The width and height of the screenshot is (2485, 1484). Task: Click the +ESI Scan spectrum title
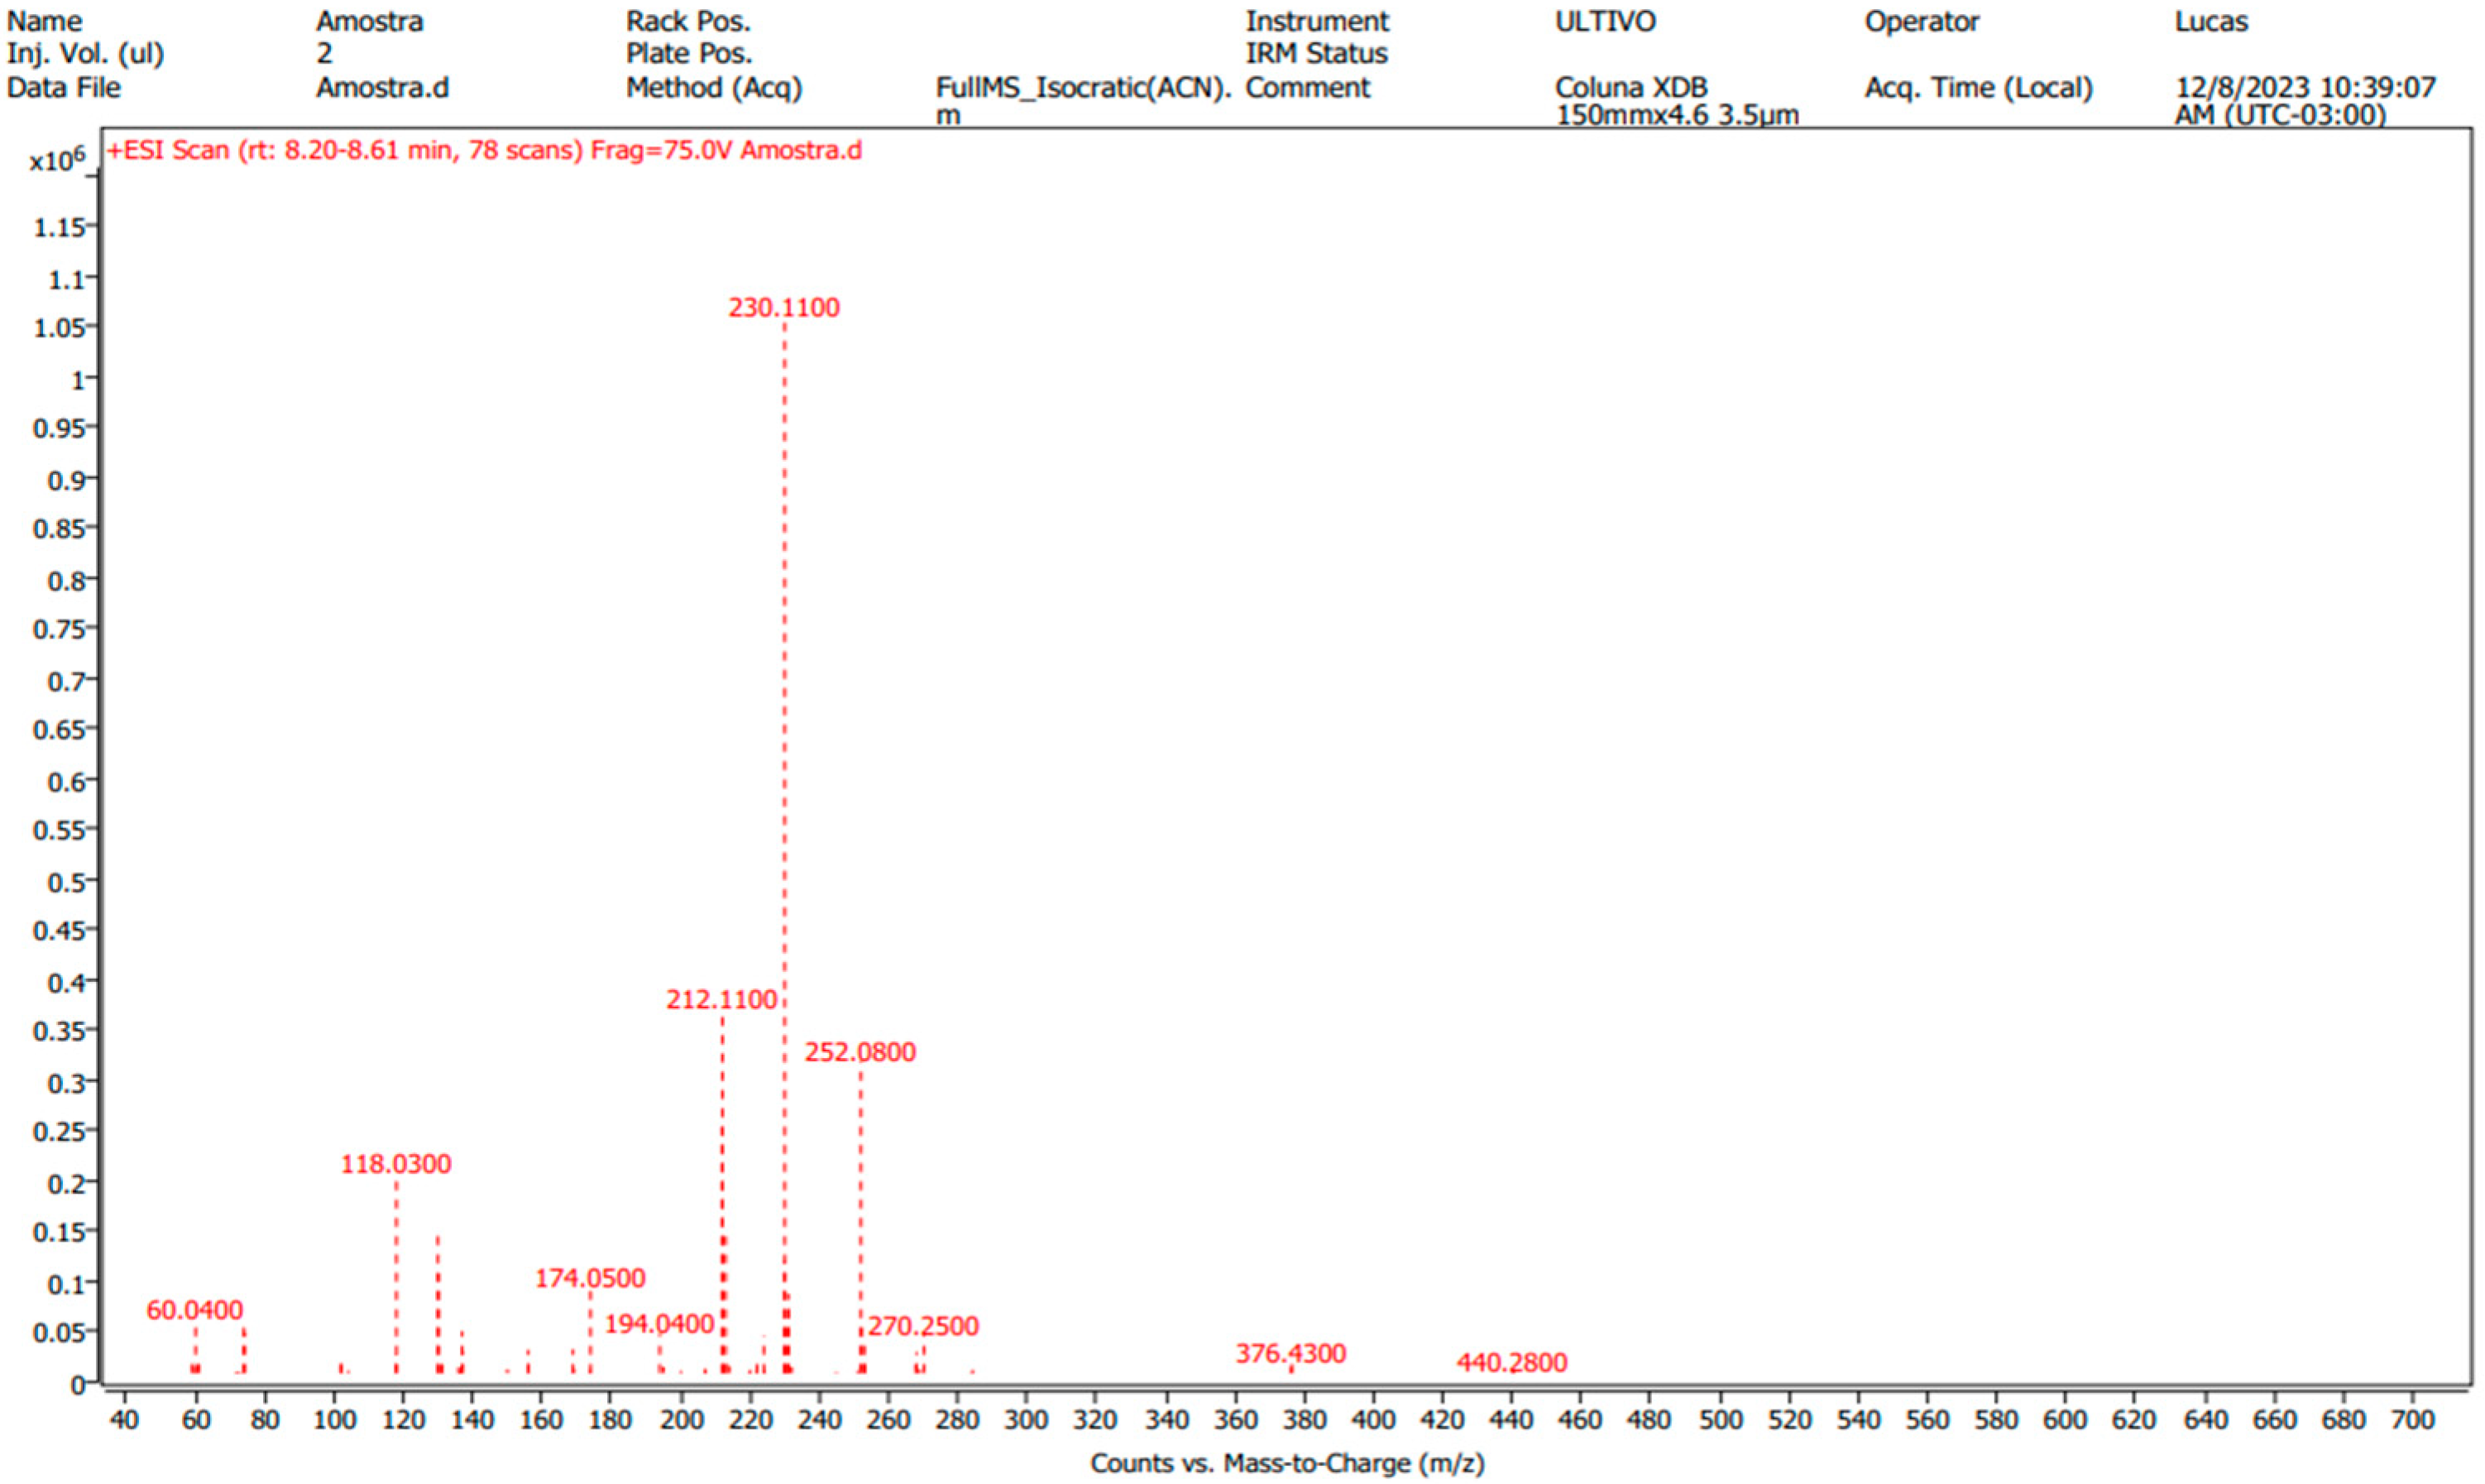484,151
